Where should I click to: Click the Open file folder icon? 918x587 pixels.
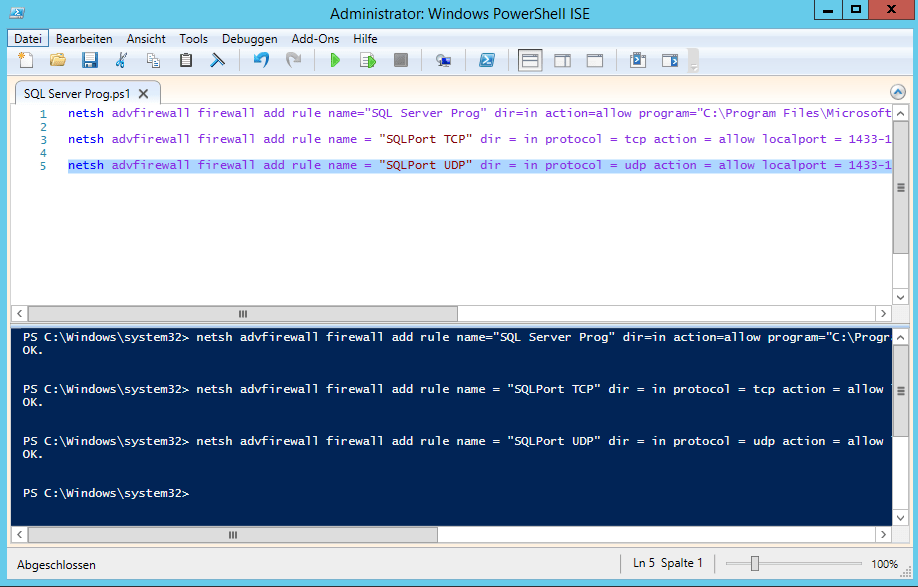point(58,61)
